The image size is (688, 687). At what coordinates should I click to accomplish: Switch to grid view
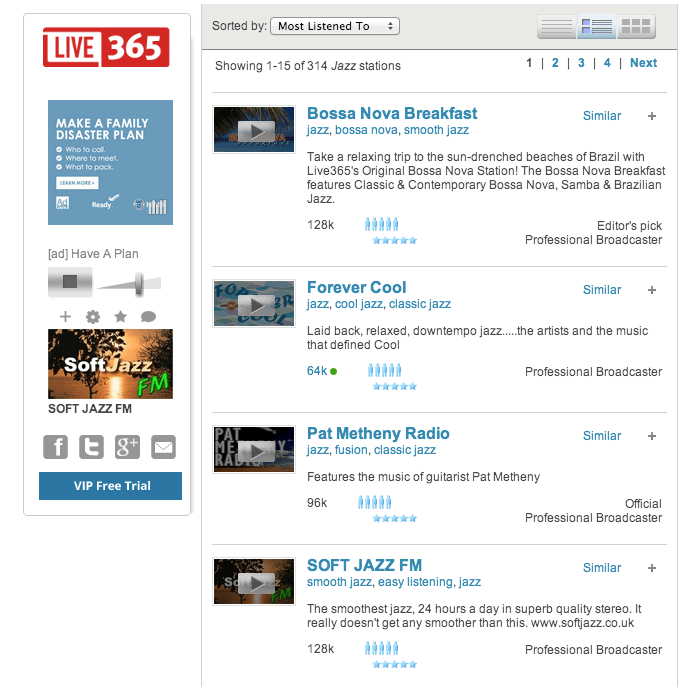tap(636, 26)
